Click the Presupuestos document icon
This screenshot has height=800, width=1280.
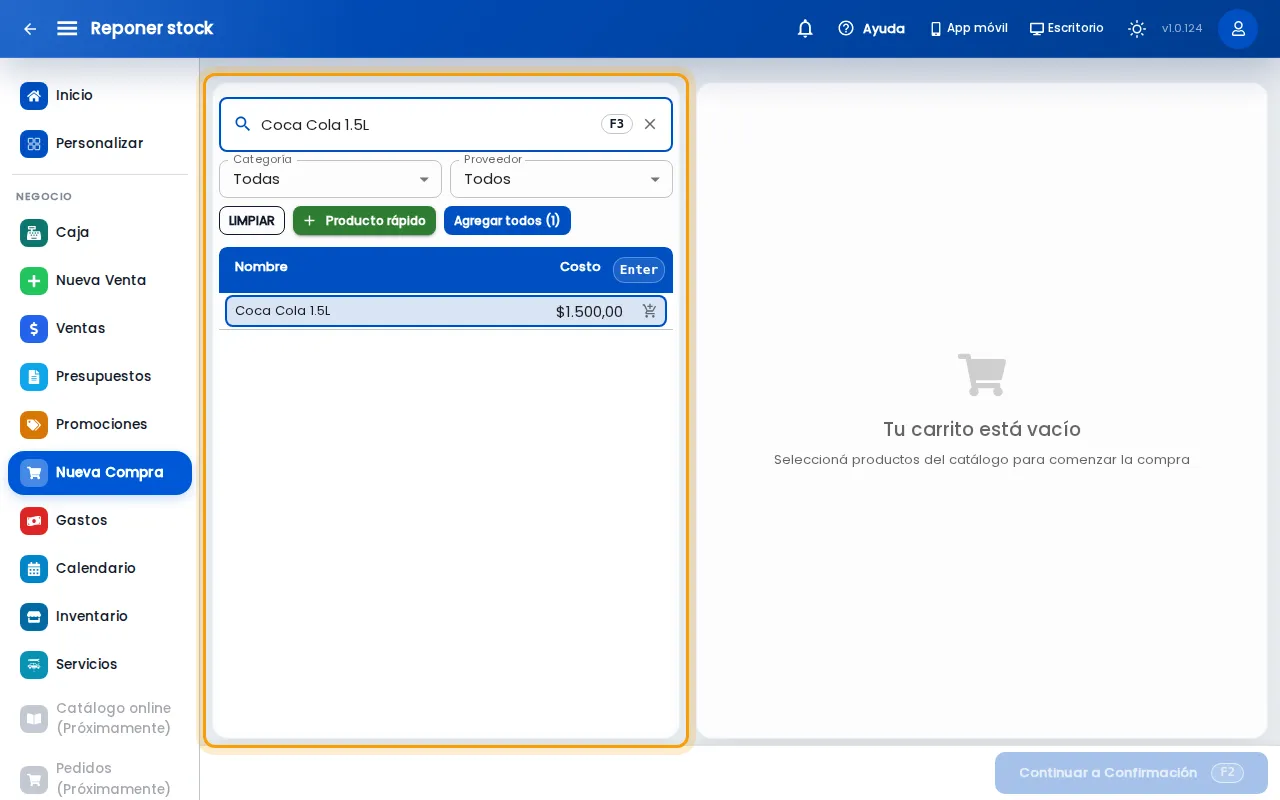[x=34, y=376]
